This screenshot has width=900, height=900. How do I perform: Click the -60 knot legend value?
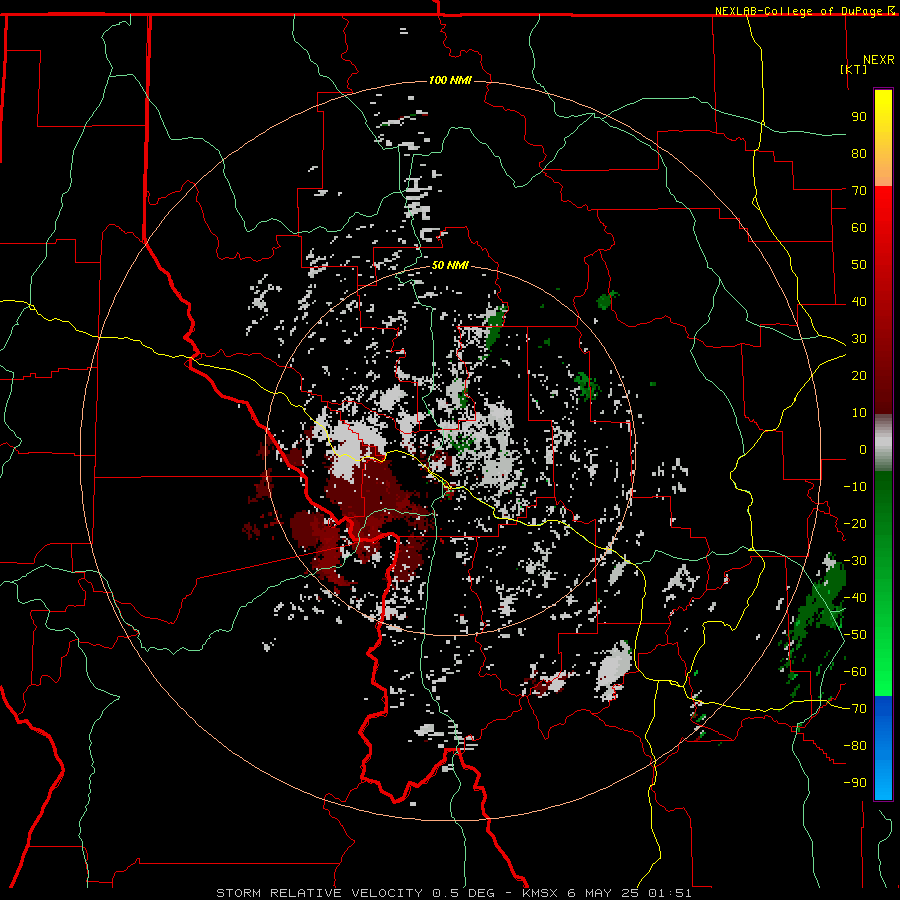(x=855, y=672)
